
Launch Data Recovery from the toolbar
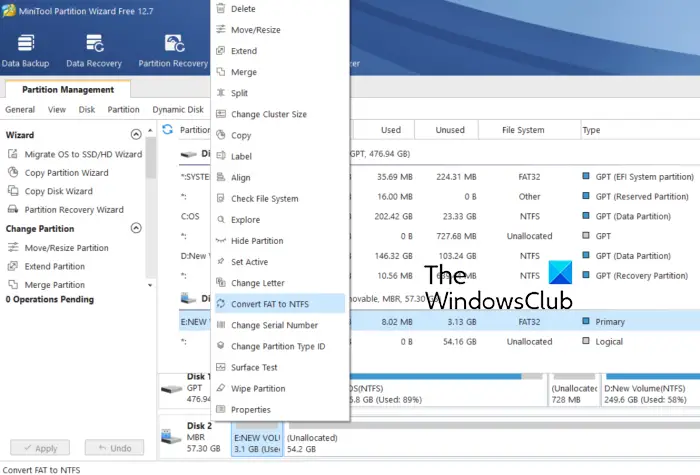94,51
